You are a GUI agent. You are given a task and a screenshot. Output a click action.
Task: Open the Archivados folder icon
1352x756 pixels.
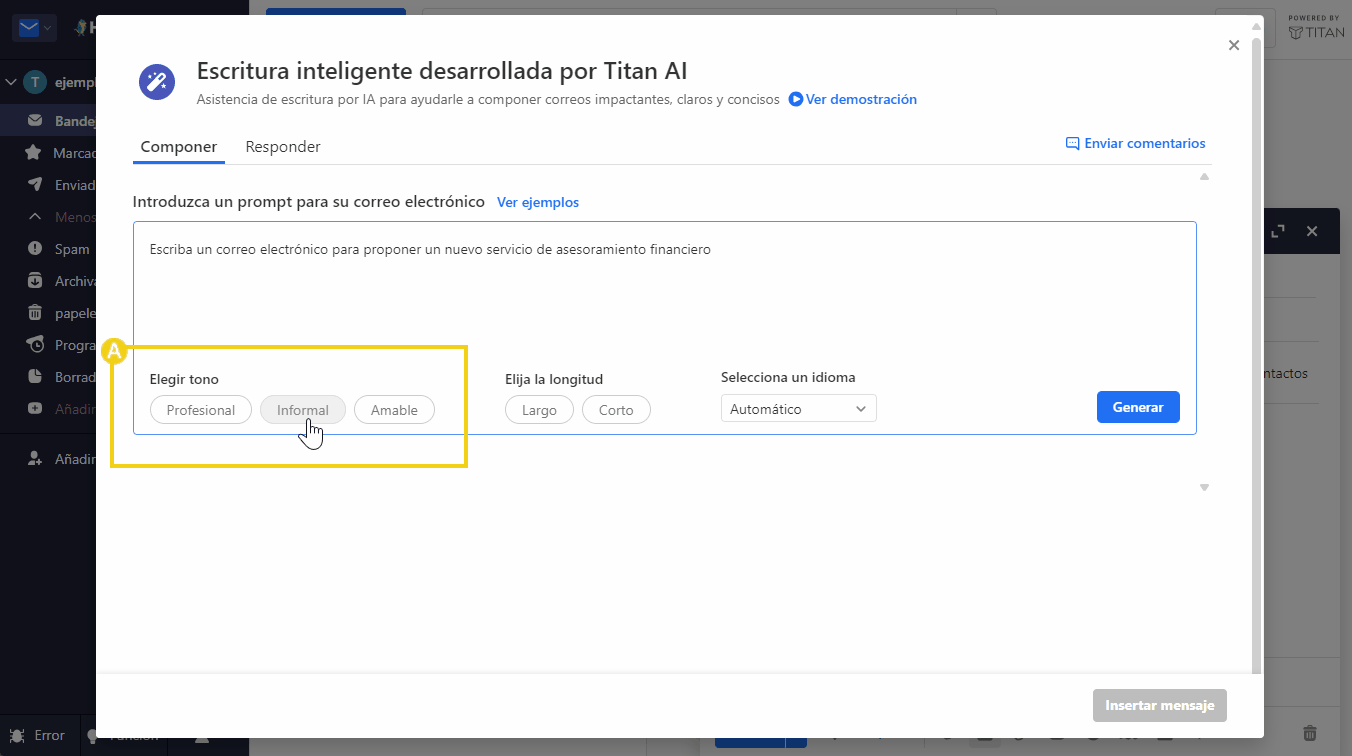(x=35, y=281)
